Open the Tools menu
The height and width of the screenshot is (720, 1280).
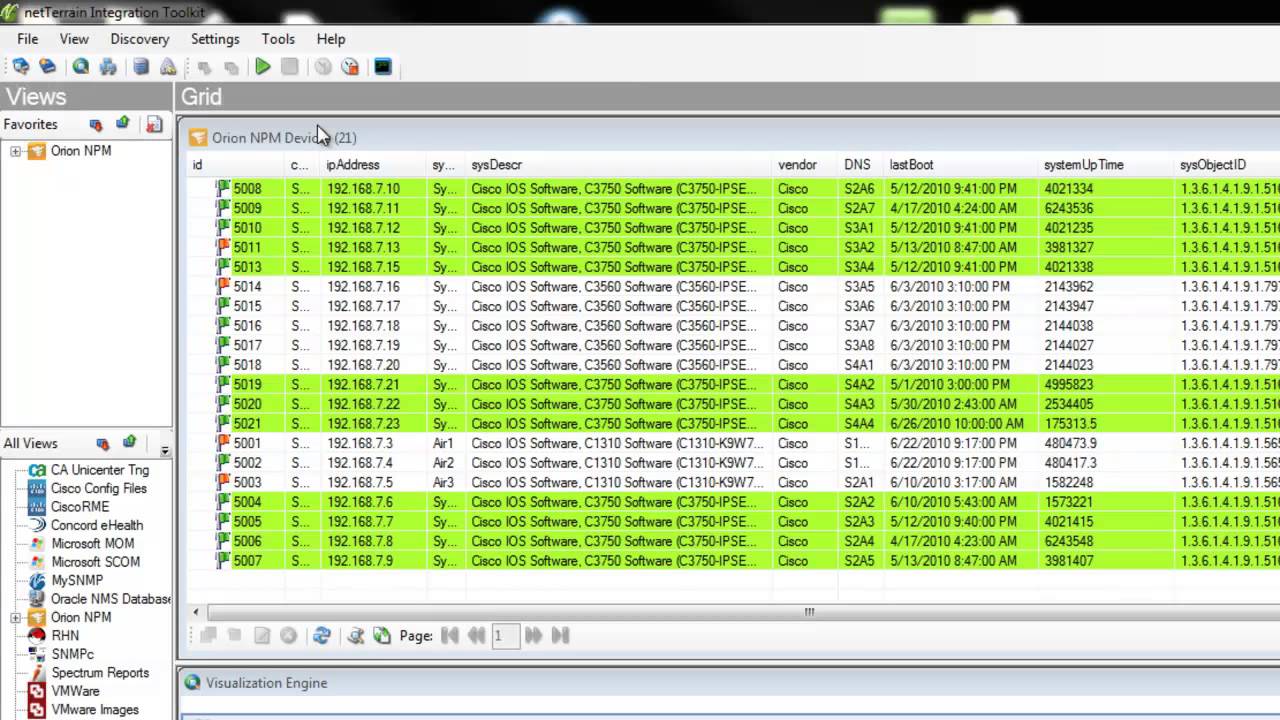click(x=278, y=39)
